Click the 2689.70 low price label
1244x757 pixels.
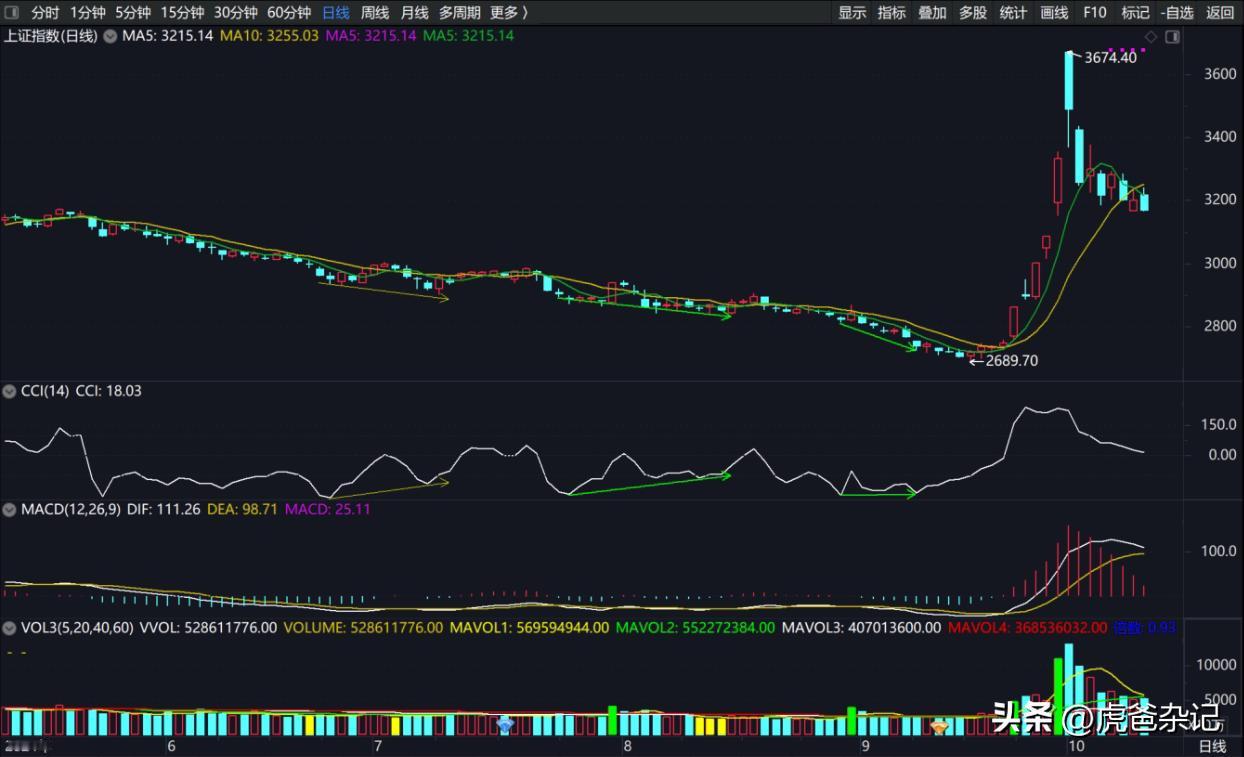pyautogui.click(x=1011, y=361)
